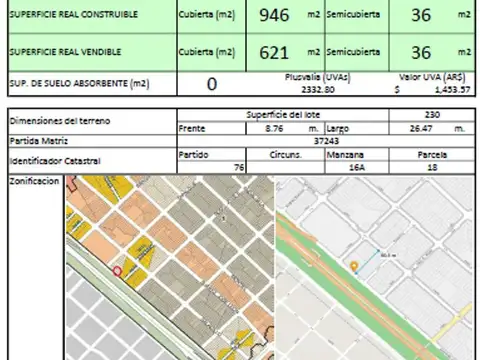Select the 36 semicubierta value in CONSTRUIBLE row
This screenshot has height=360, width=480.
421,15
